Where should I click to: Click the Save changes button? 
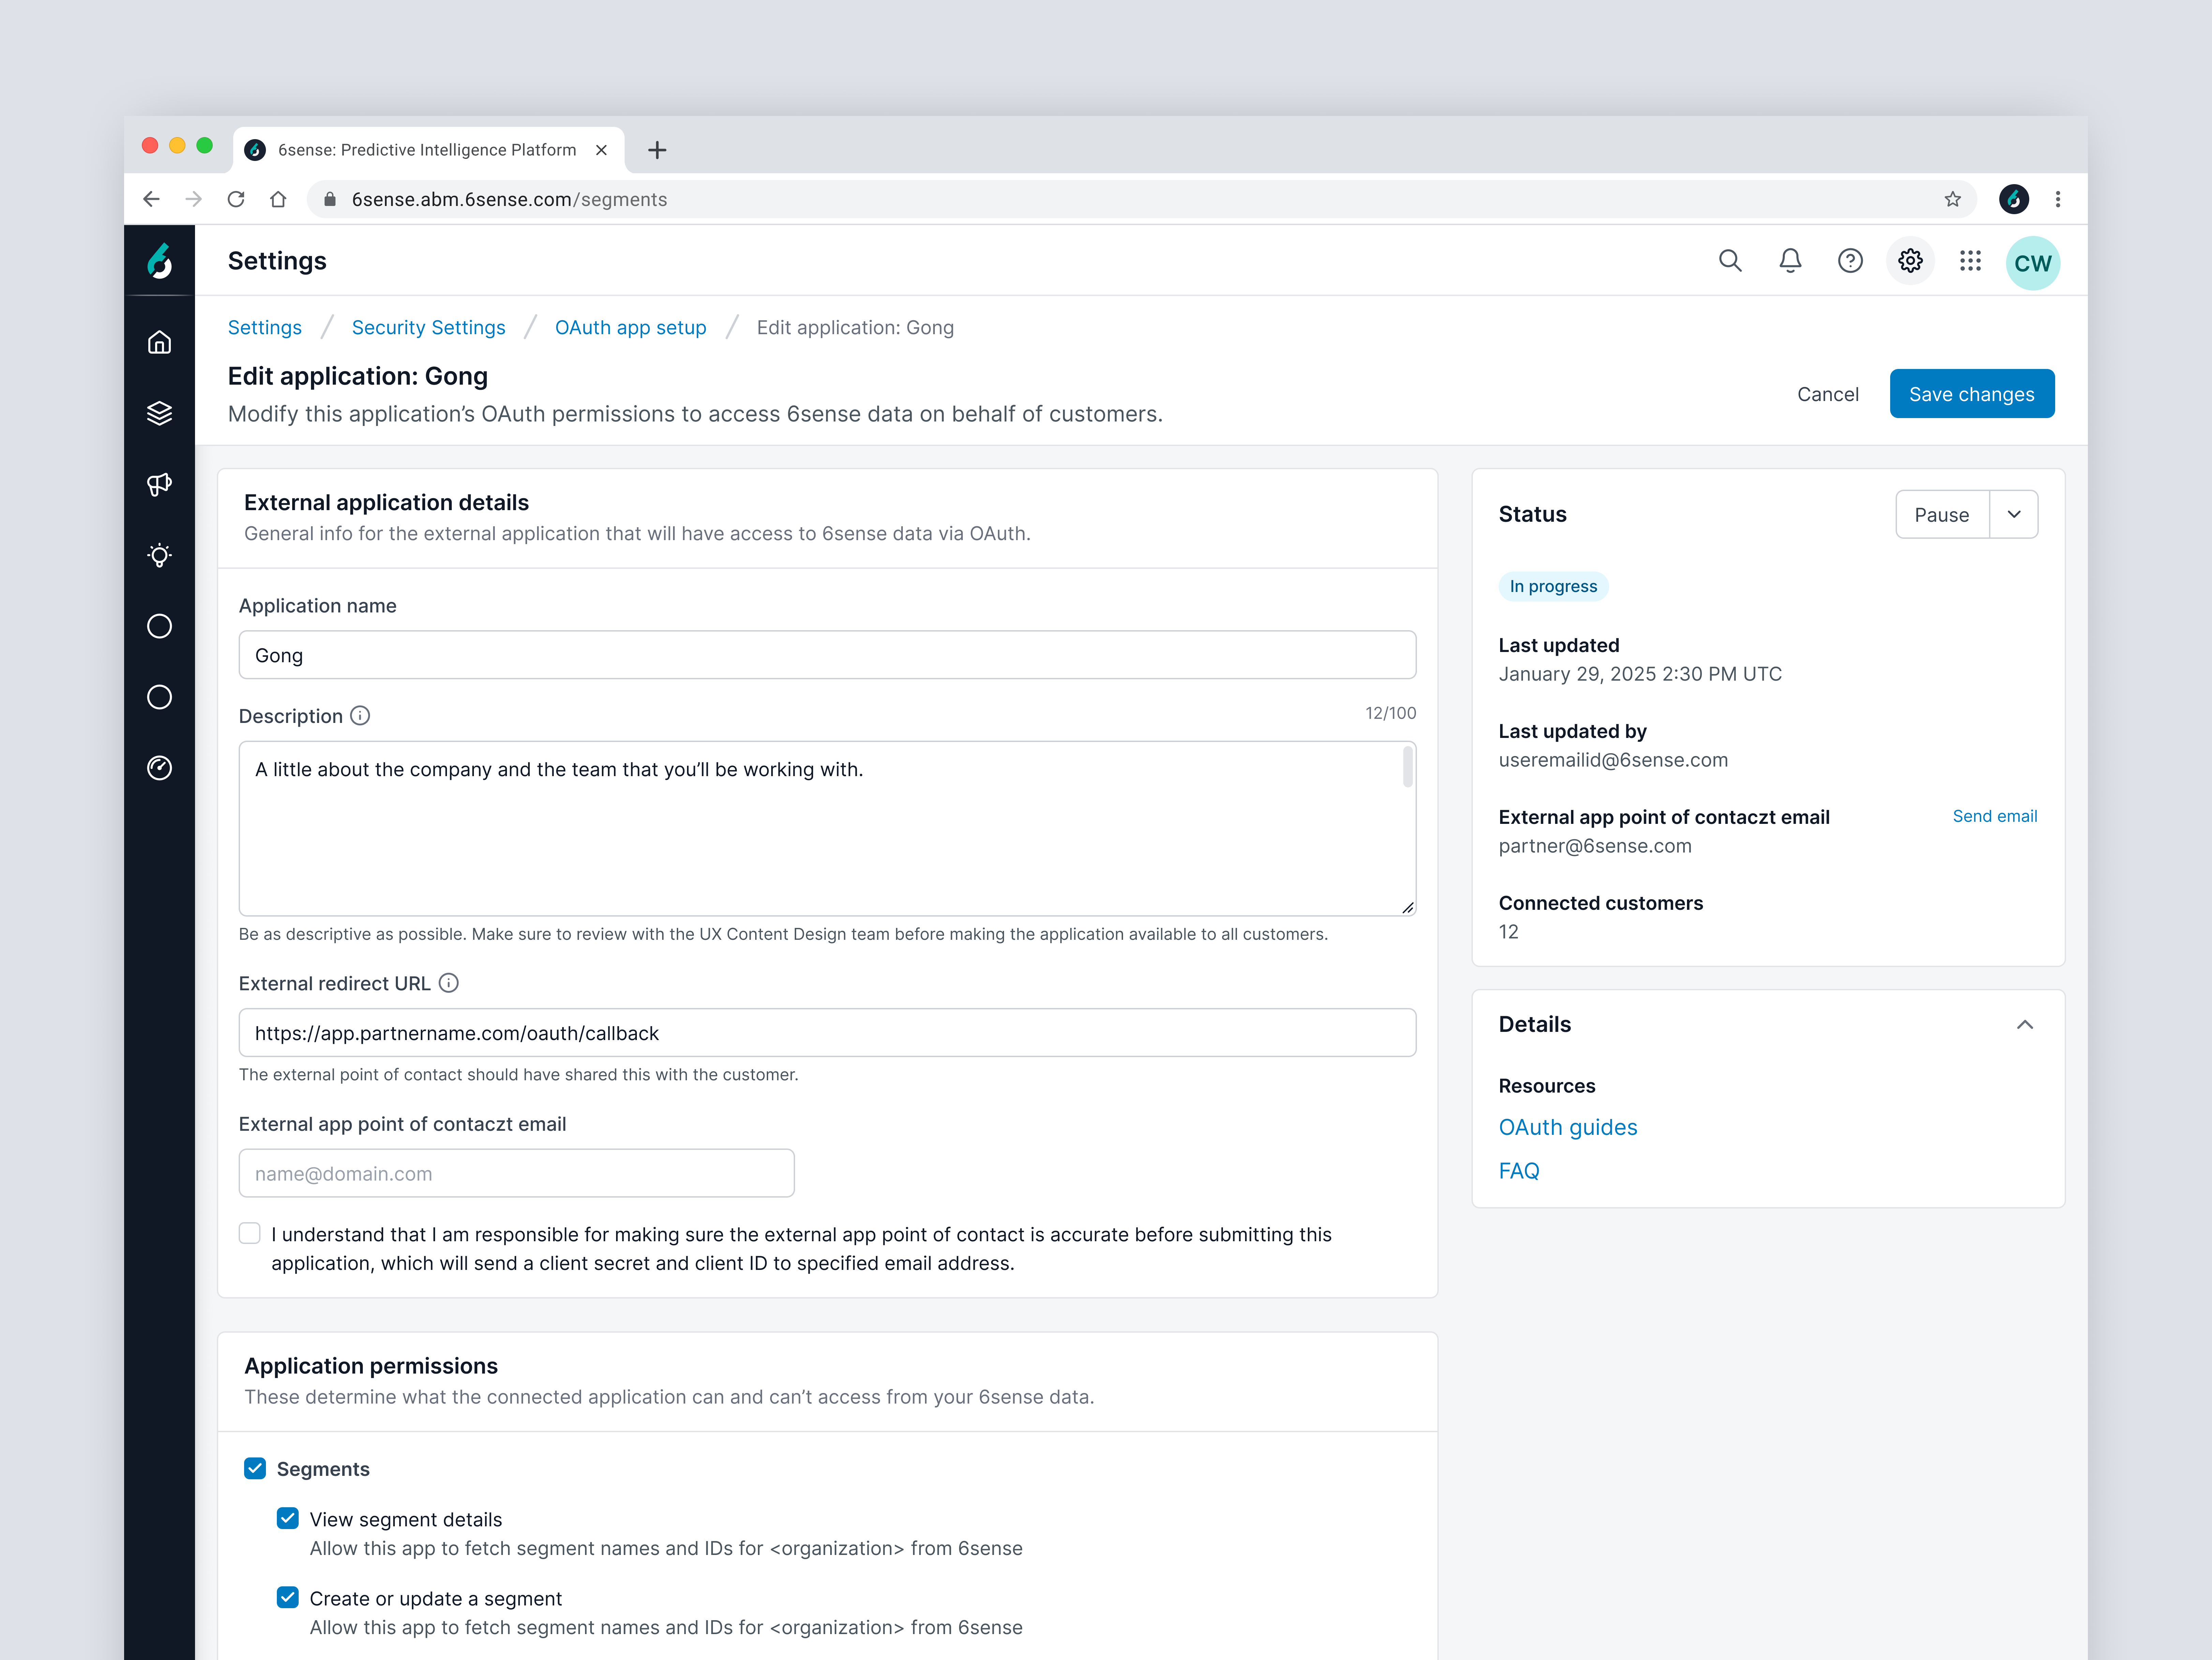coord(1971,394)
